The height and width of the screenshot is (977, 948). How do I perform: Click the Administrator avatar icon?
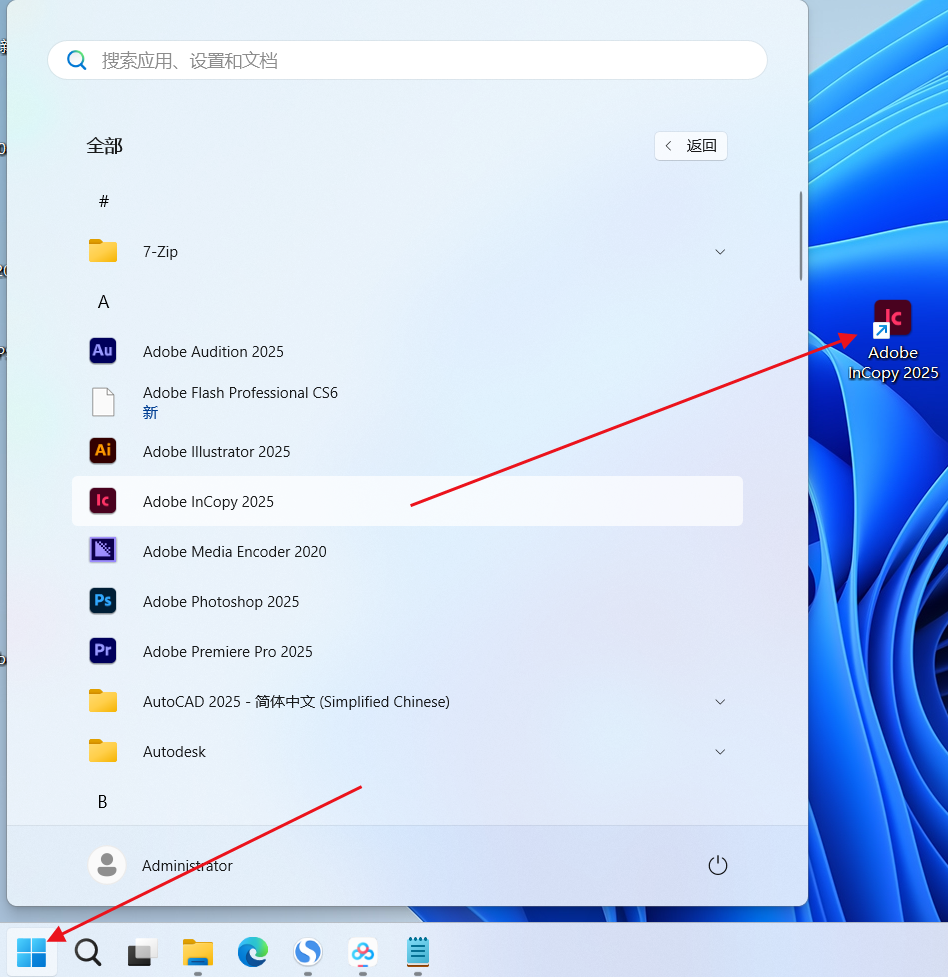coord(107,865)
